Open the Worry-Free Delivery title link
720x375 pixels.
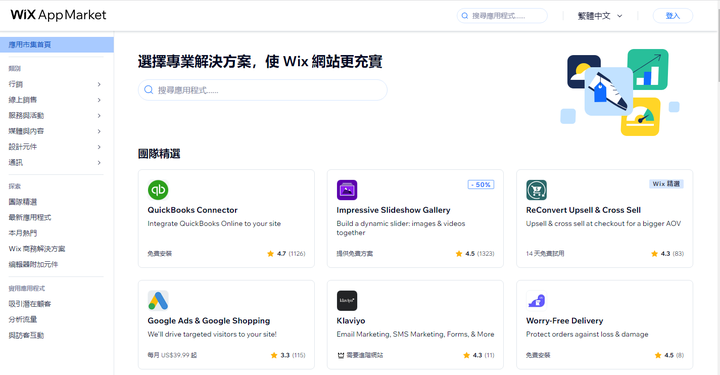(564, 320)
